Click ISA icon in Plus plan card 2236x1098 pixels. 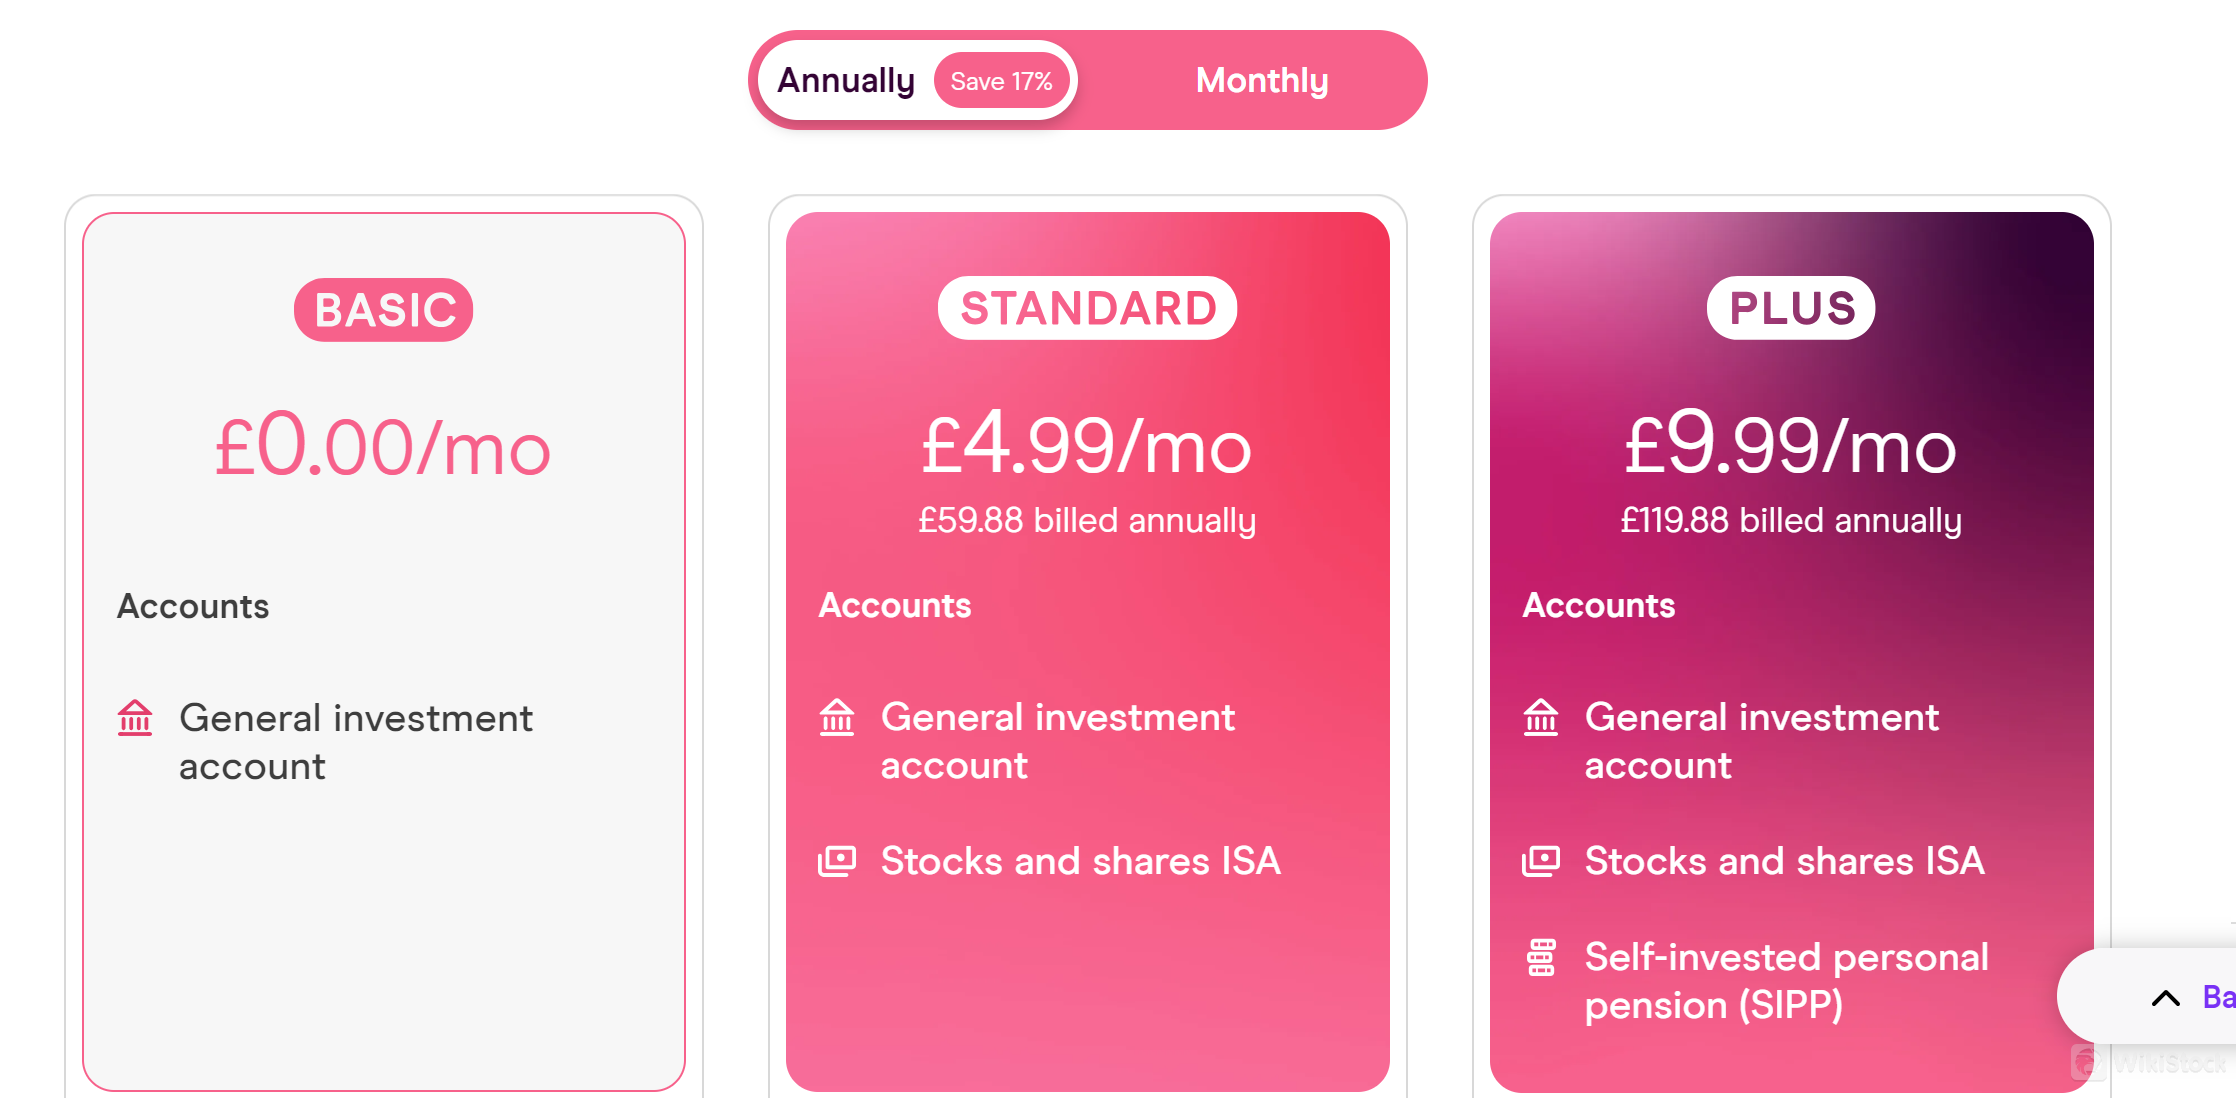pos(1541,861)
